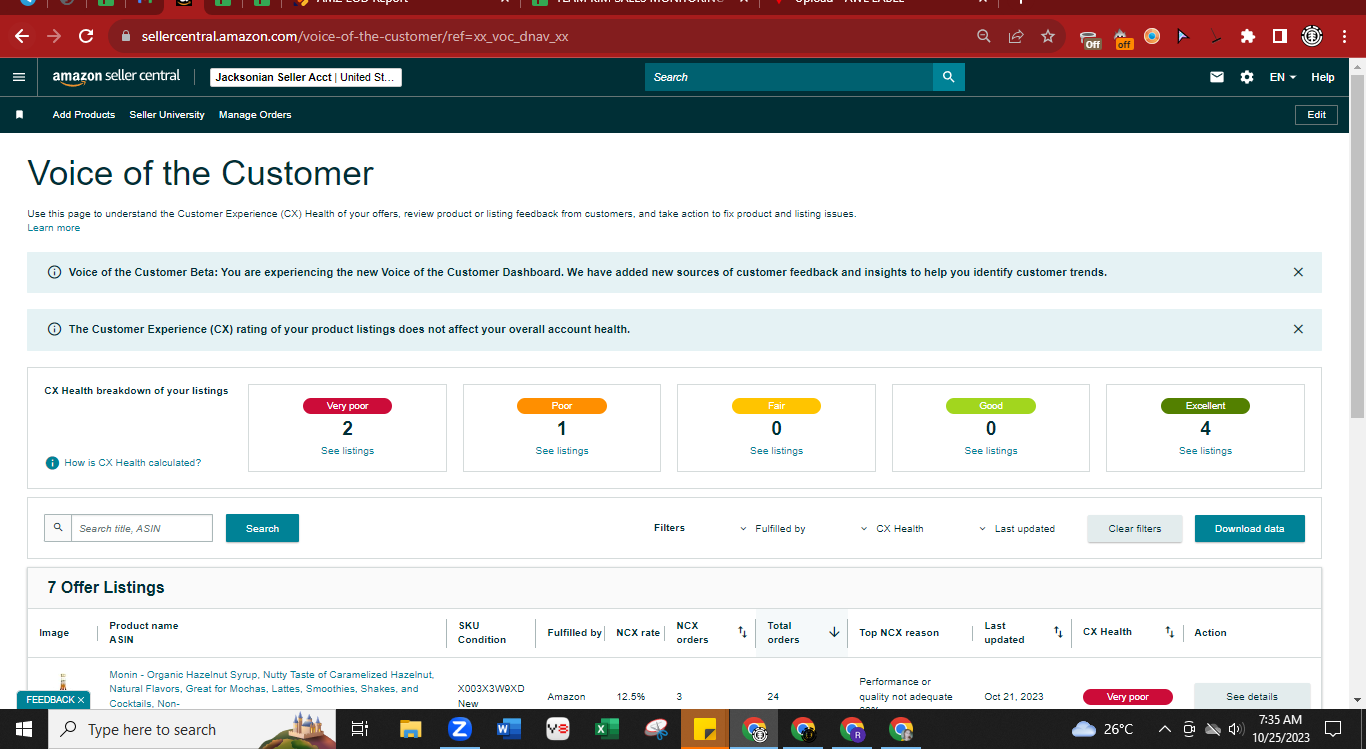Image resolution: width=1366 pixels, height=749 pixels.
Task: Click the info icon beside CX Health calculated
Action: click(52, 463)
